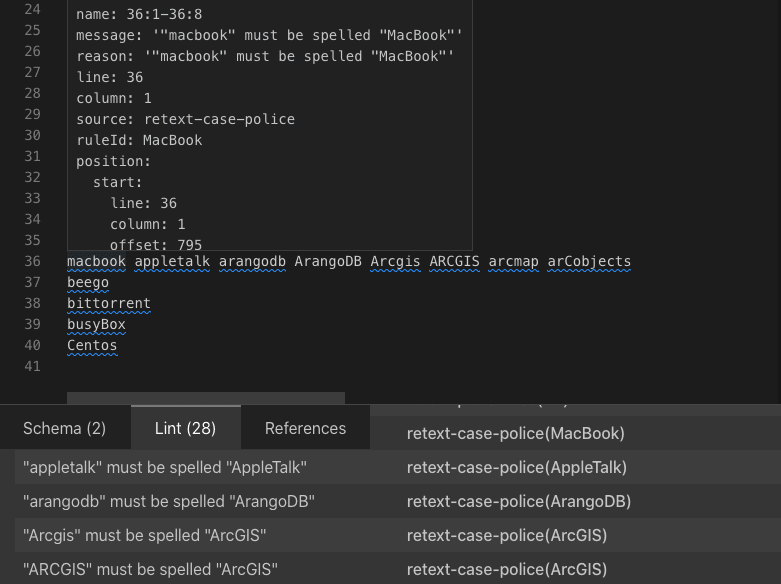Click the beego word on line 37
The height and width of the screenshot is (584, 781).
[88, 282]
